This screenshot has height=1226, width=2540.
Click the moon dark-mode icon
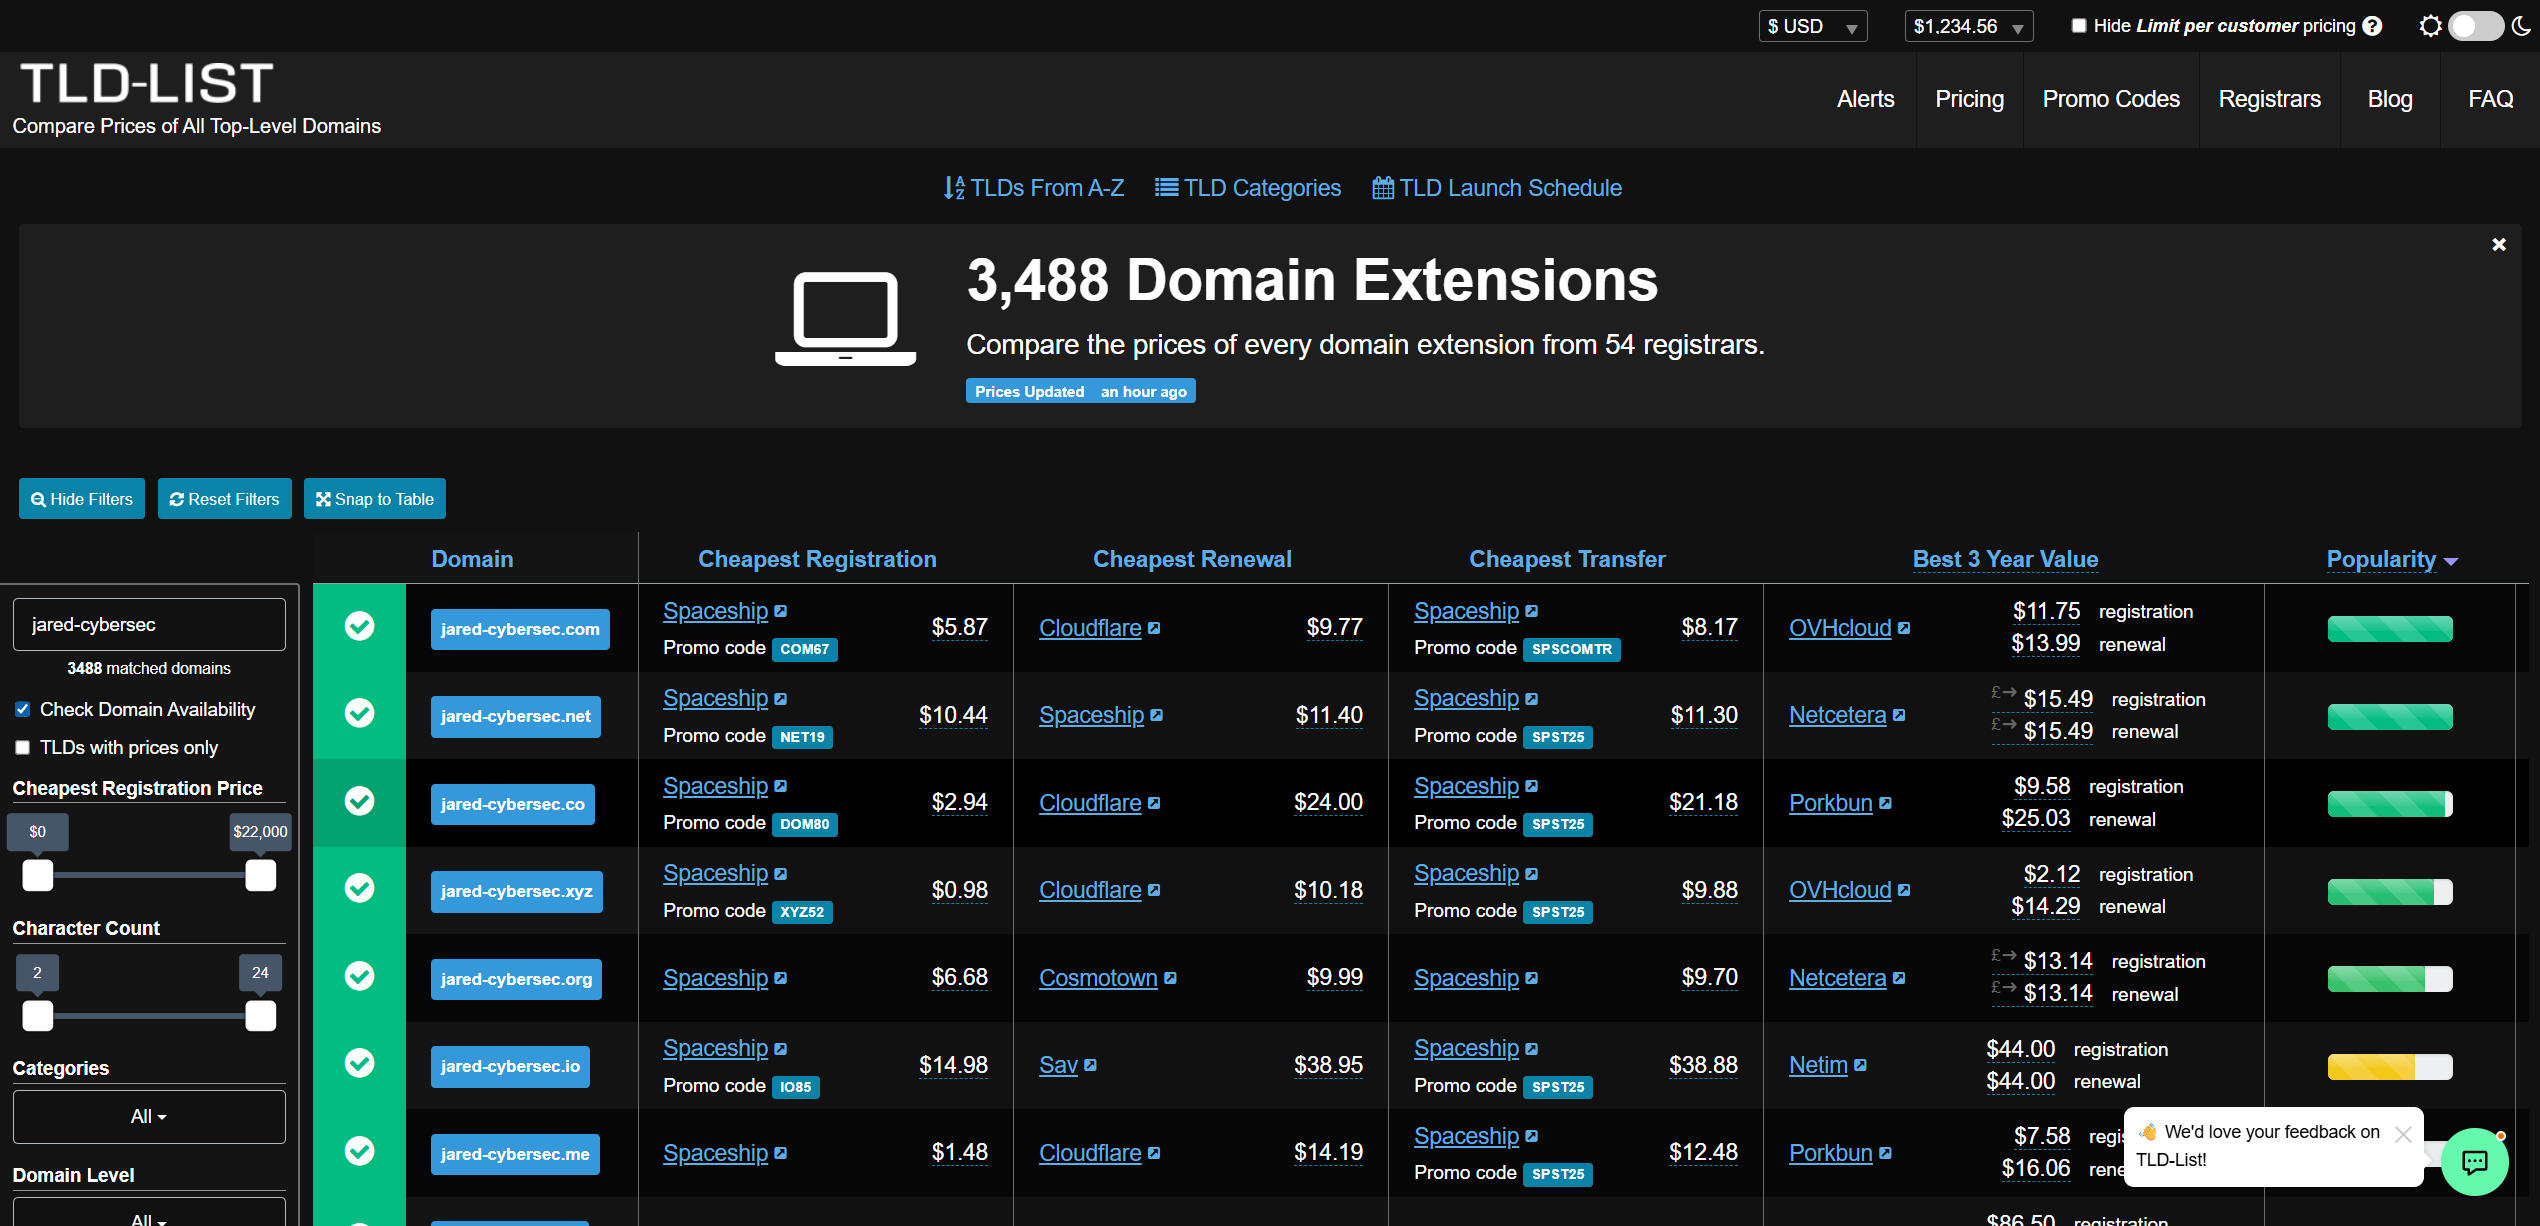click(x=2521, y=27)
